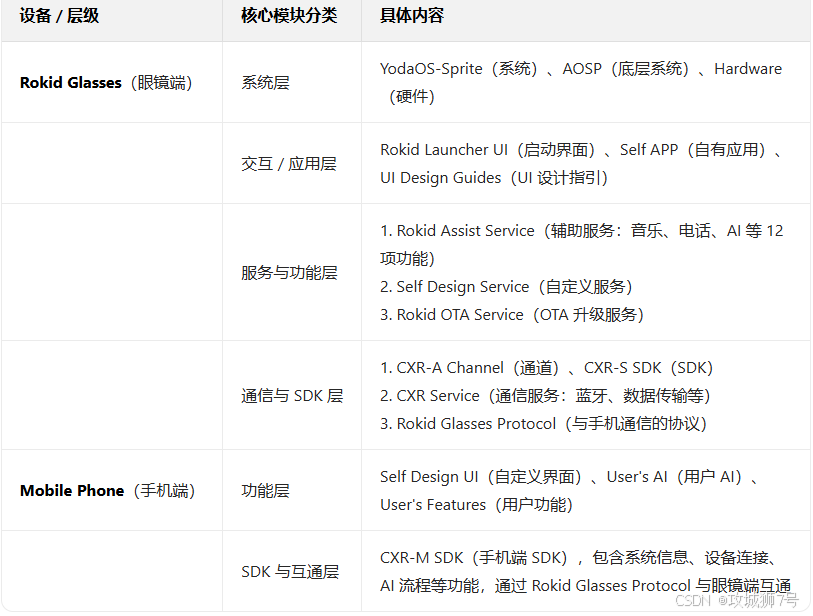Select the 通信与 SDK 层 cell
This screenshot has height=616, width=813.
click(x=292, y=396)
